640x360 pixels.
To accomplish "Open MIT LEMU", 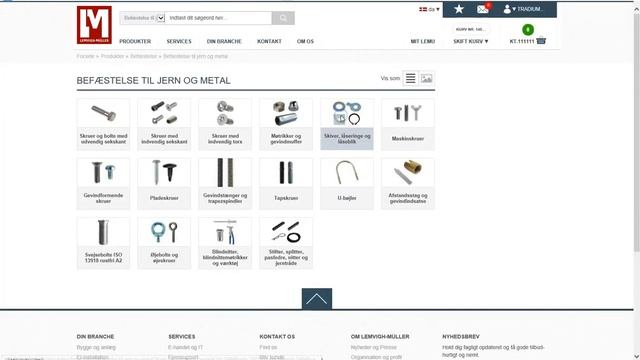I will [x=422, y=41].
